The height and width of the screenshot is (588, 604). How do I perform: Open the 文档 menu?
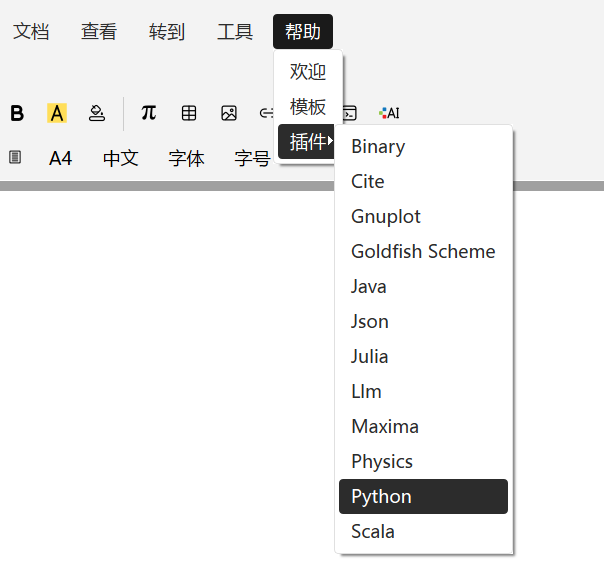tap(31, 32)
